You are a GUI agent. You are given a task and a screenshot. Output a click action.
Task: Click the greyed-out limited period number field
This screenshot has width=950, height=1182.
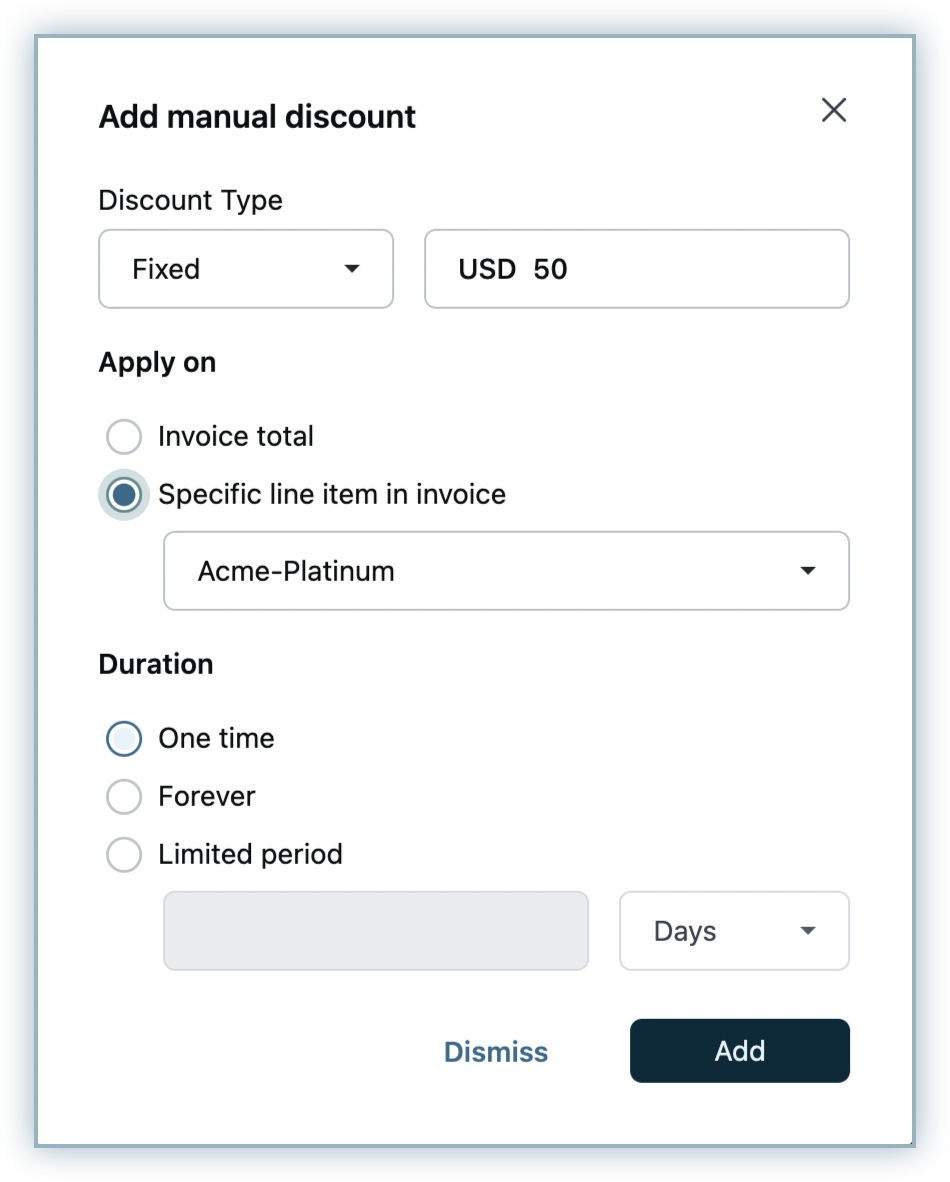(x=376, y=931)
